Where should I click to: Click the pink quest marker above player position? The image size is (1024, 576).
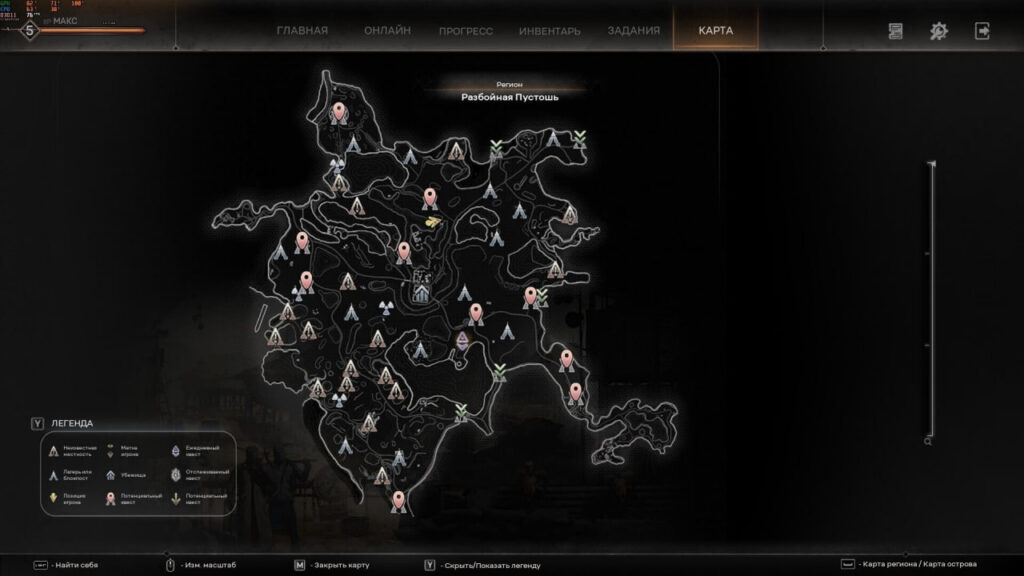click(429, 198)
